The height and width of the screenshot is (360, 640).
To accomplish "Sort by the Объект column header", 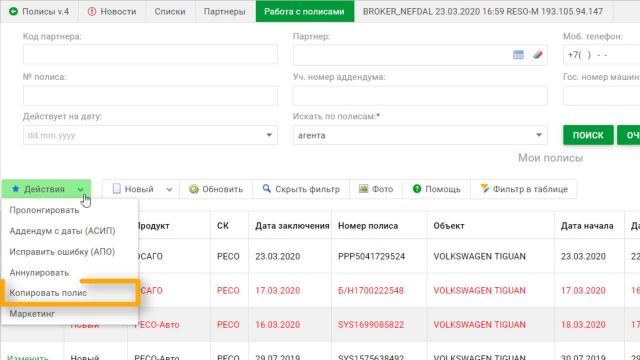I will [449, 226].
